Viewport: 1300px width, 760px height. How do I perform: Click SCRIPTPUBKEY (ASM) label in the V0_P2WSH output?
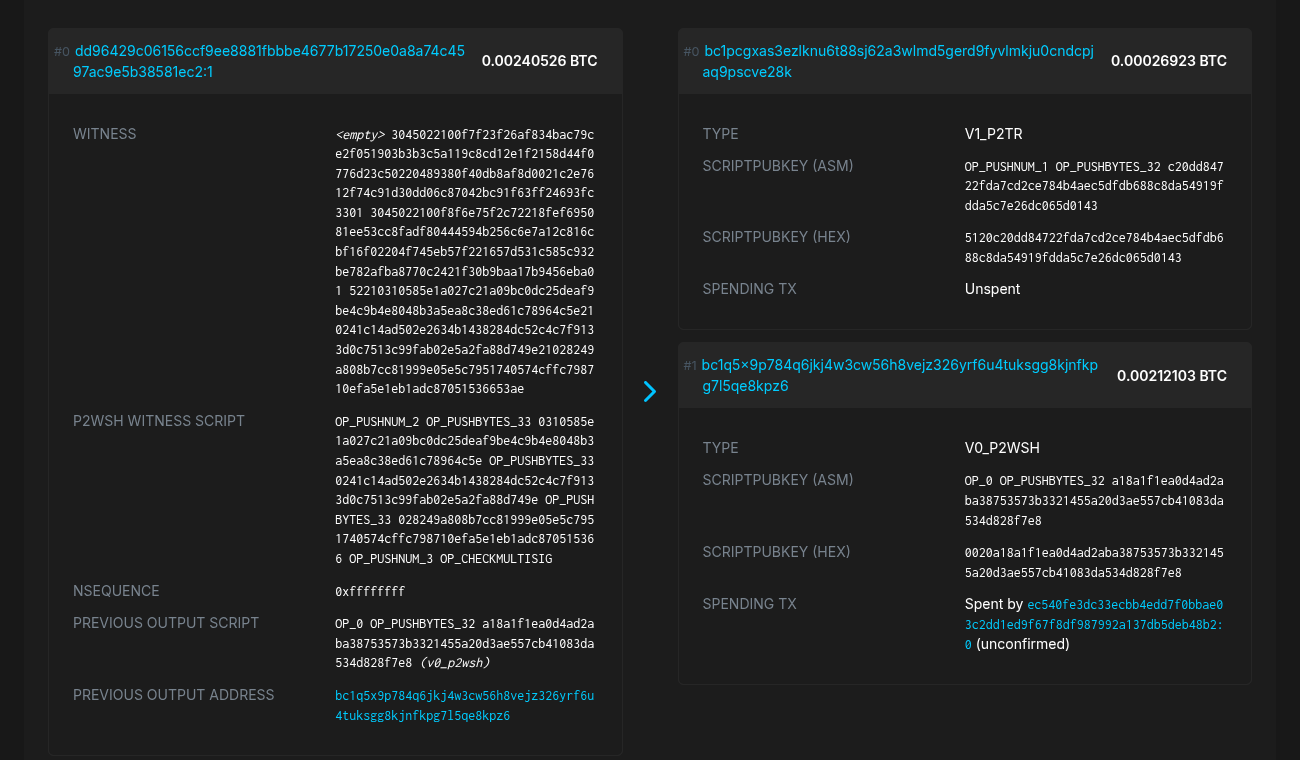point(778,480)
